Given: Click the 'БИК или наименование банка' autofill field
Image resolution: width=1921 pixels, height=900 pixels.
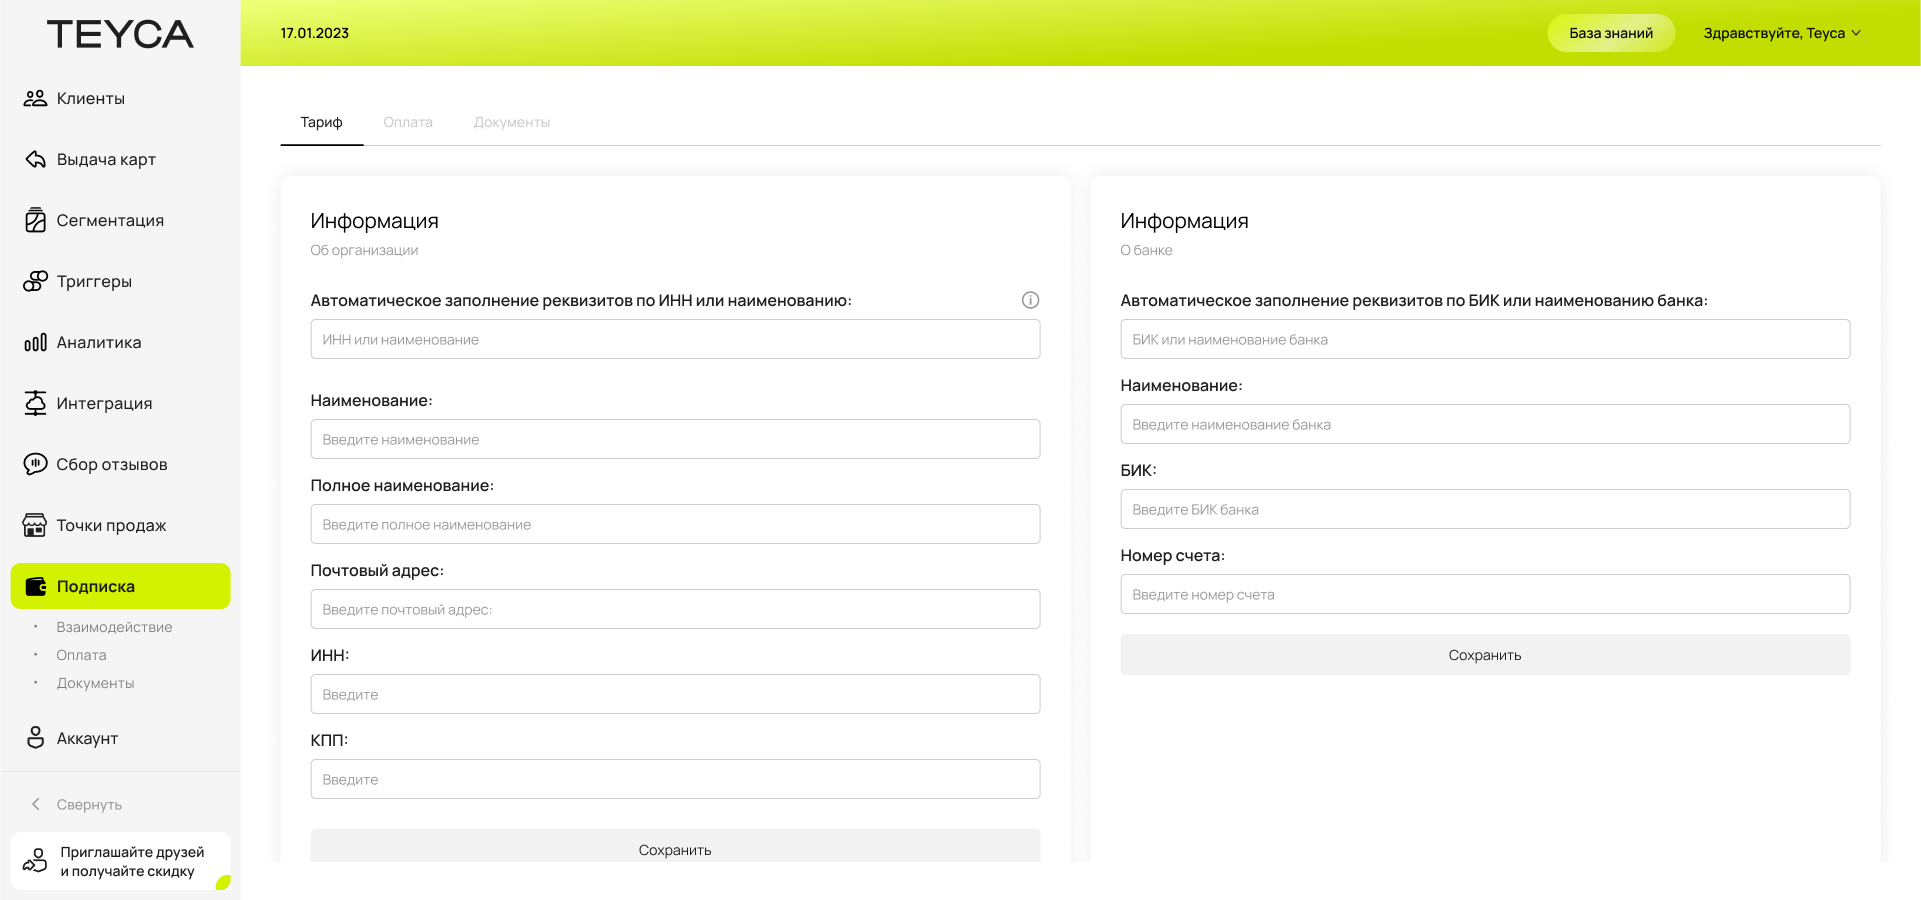Looking at the screenshot, I should click(1484, 340).
